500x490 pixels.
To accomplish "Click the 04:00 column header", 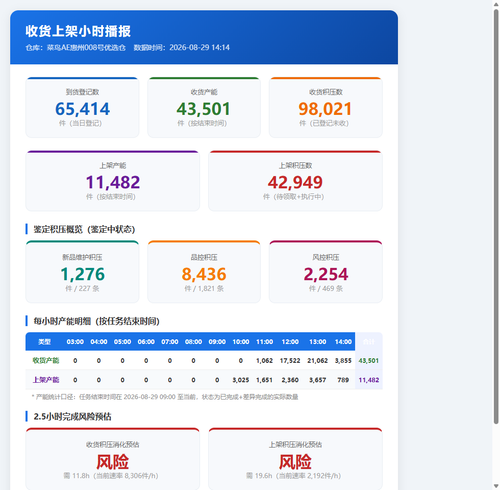I will point(99,342).
